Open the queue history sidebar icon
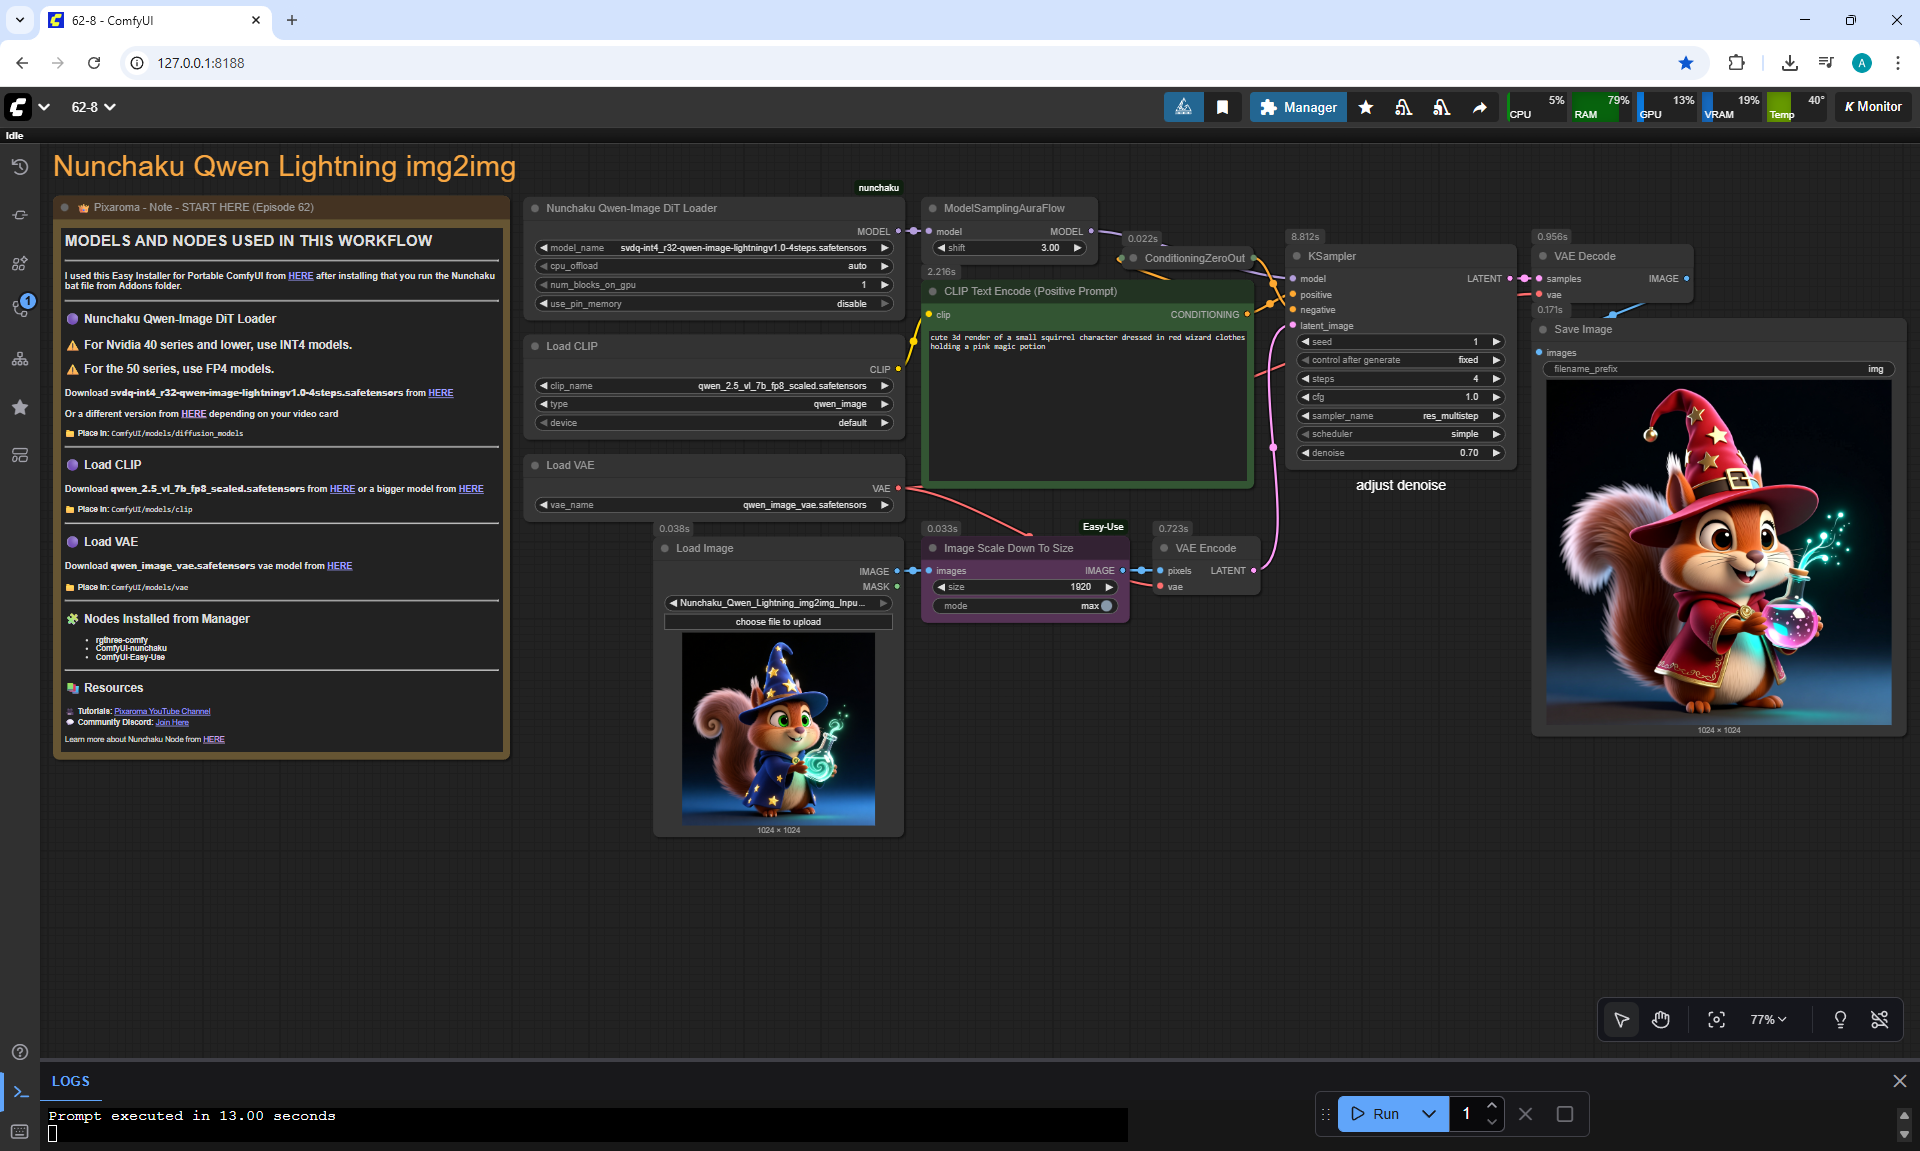1920x1151 pixels. click(19, 167)
